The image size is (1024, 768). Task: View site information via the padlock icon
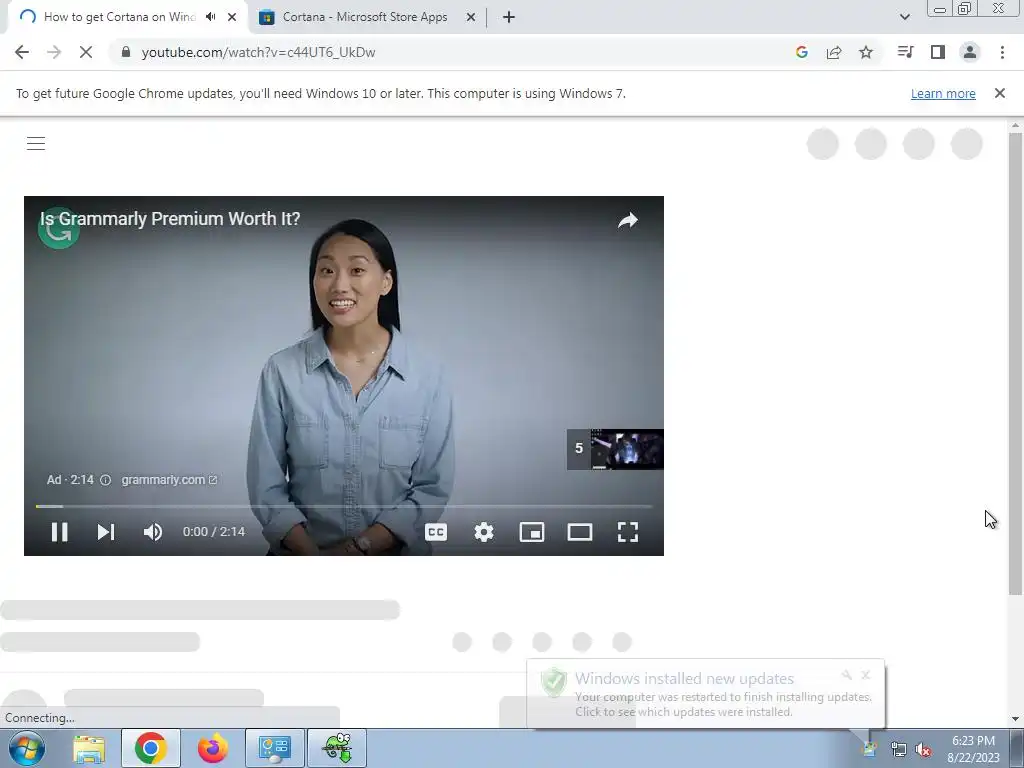(x=126, y=52)
